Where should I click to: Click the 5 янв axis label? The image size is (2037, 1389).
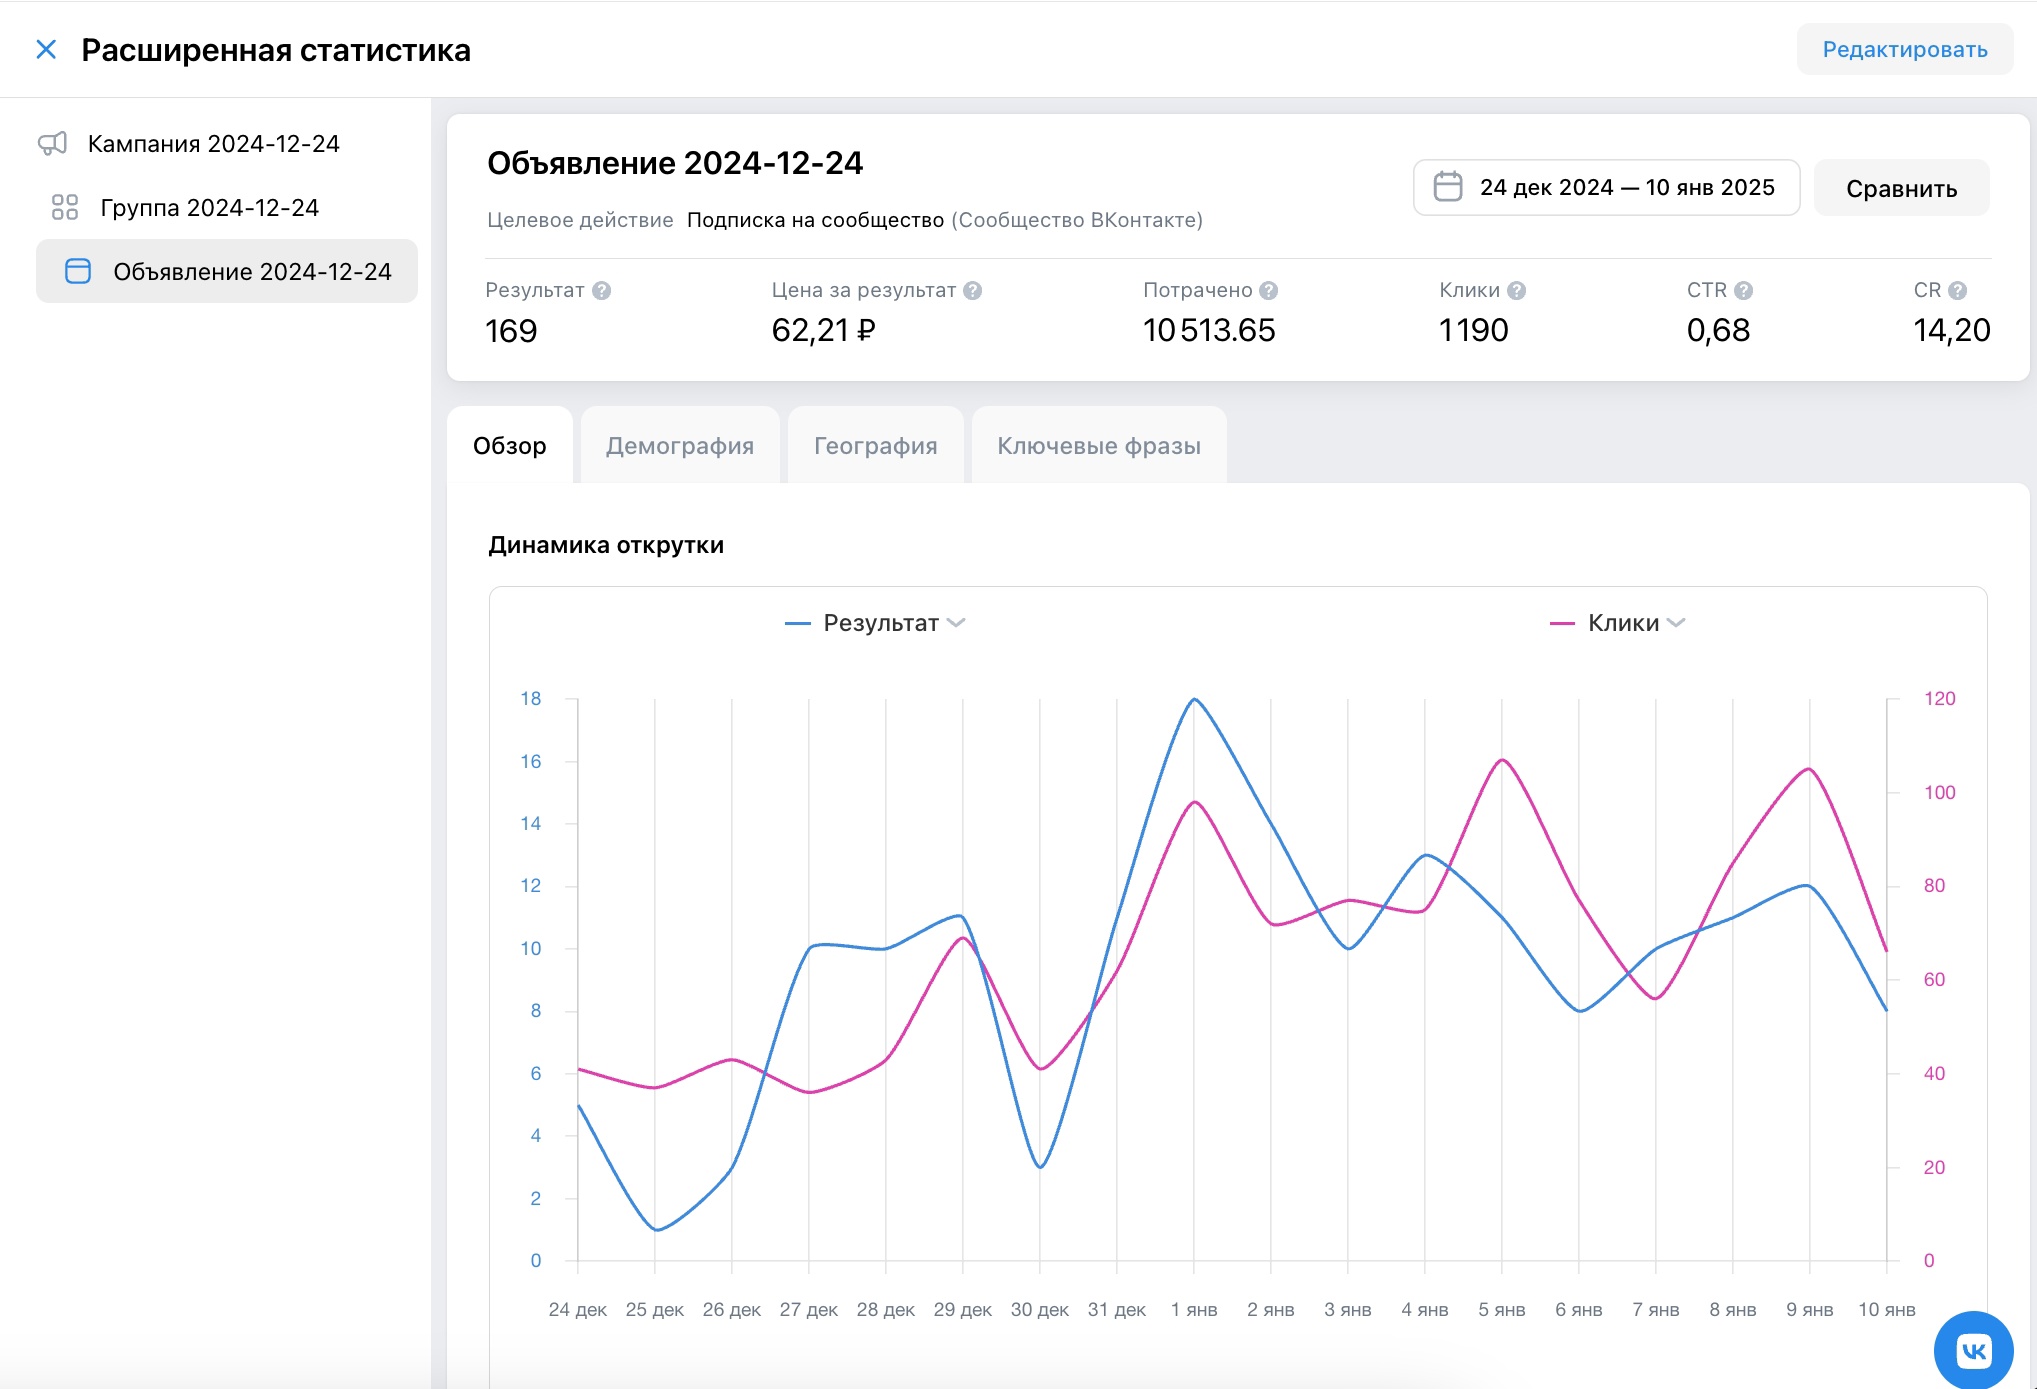point(1502,1310)
